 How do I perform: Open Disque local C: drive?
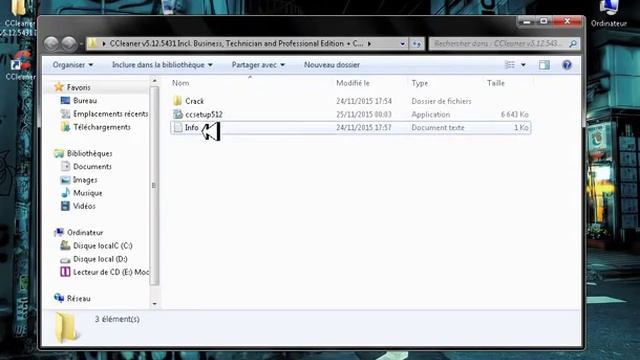click(102, 246)
